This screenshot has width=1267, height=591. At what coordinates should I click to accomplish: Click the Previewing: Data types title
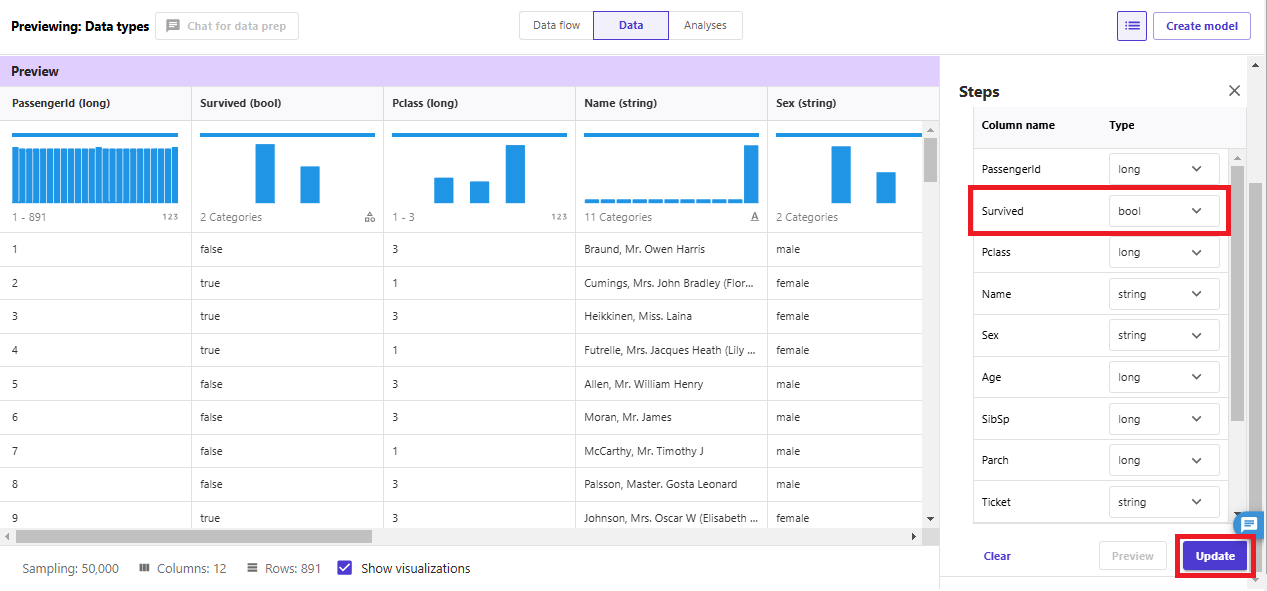[80, 26]
